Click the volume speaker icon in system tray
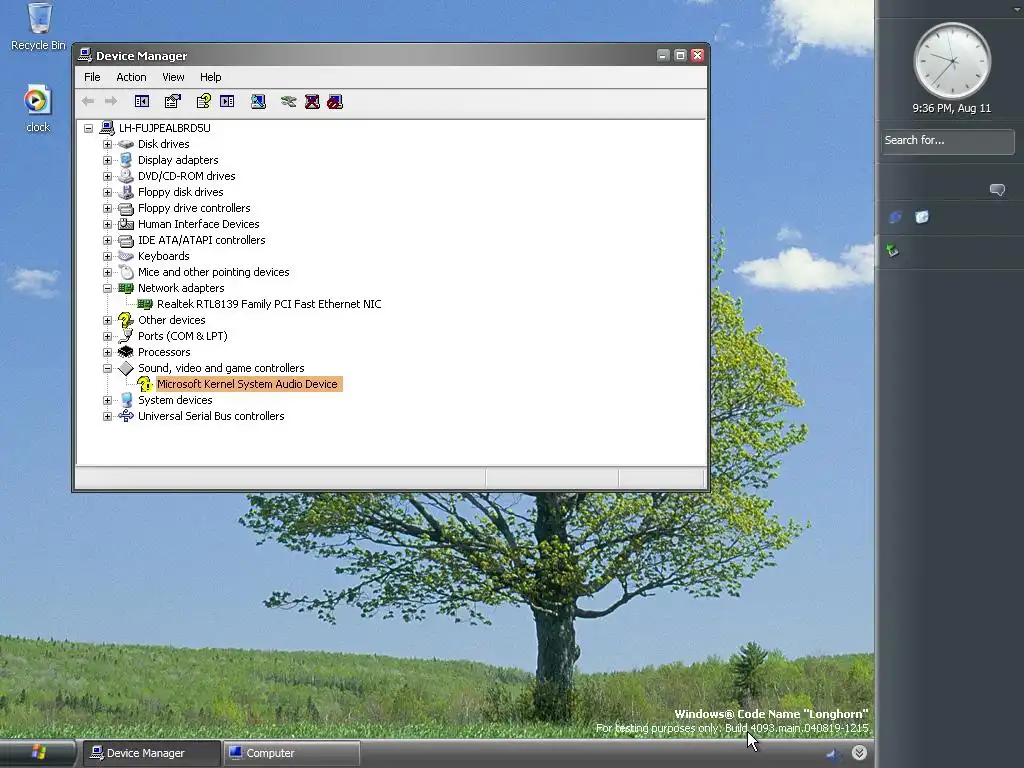The image size is (1024, 768). 833,754
